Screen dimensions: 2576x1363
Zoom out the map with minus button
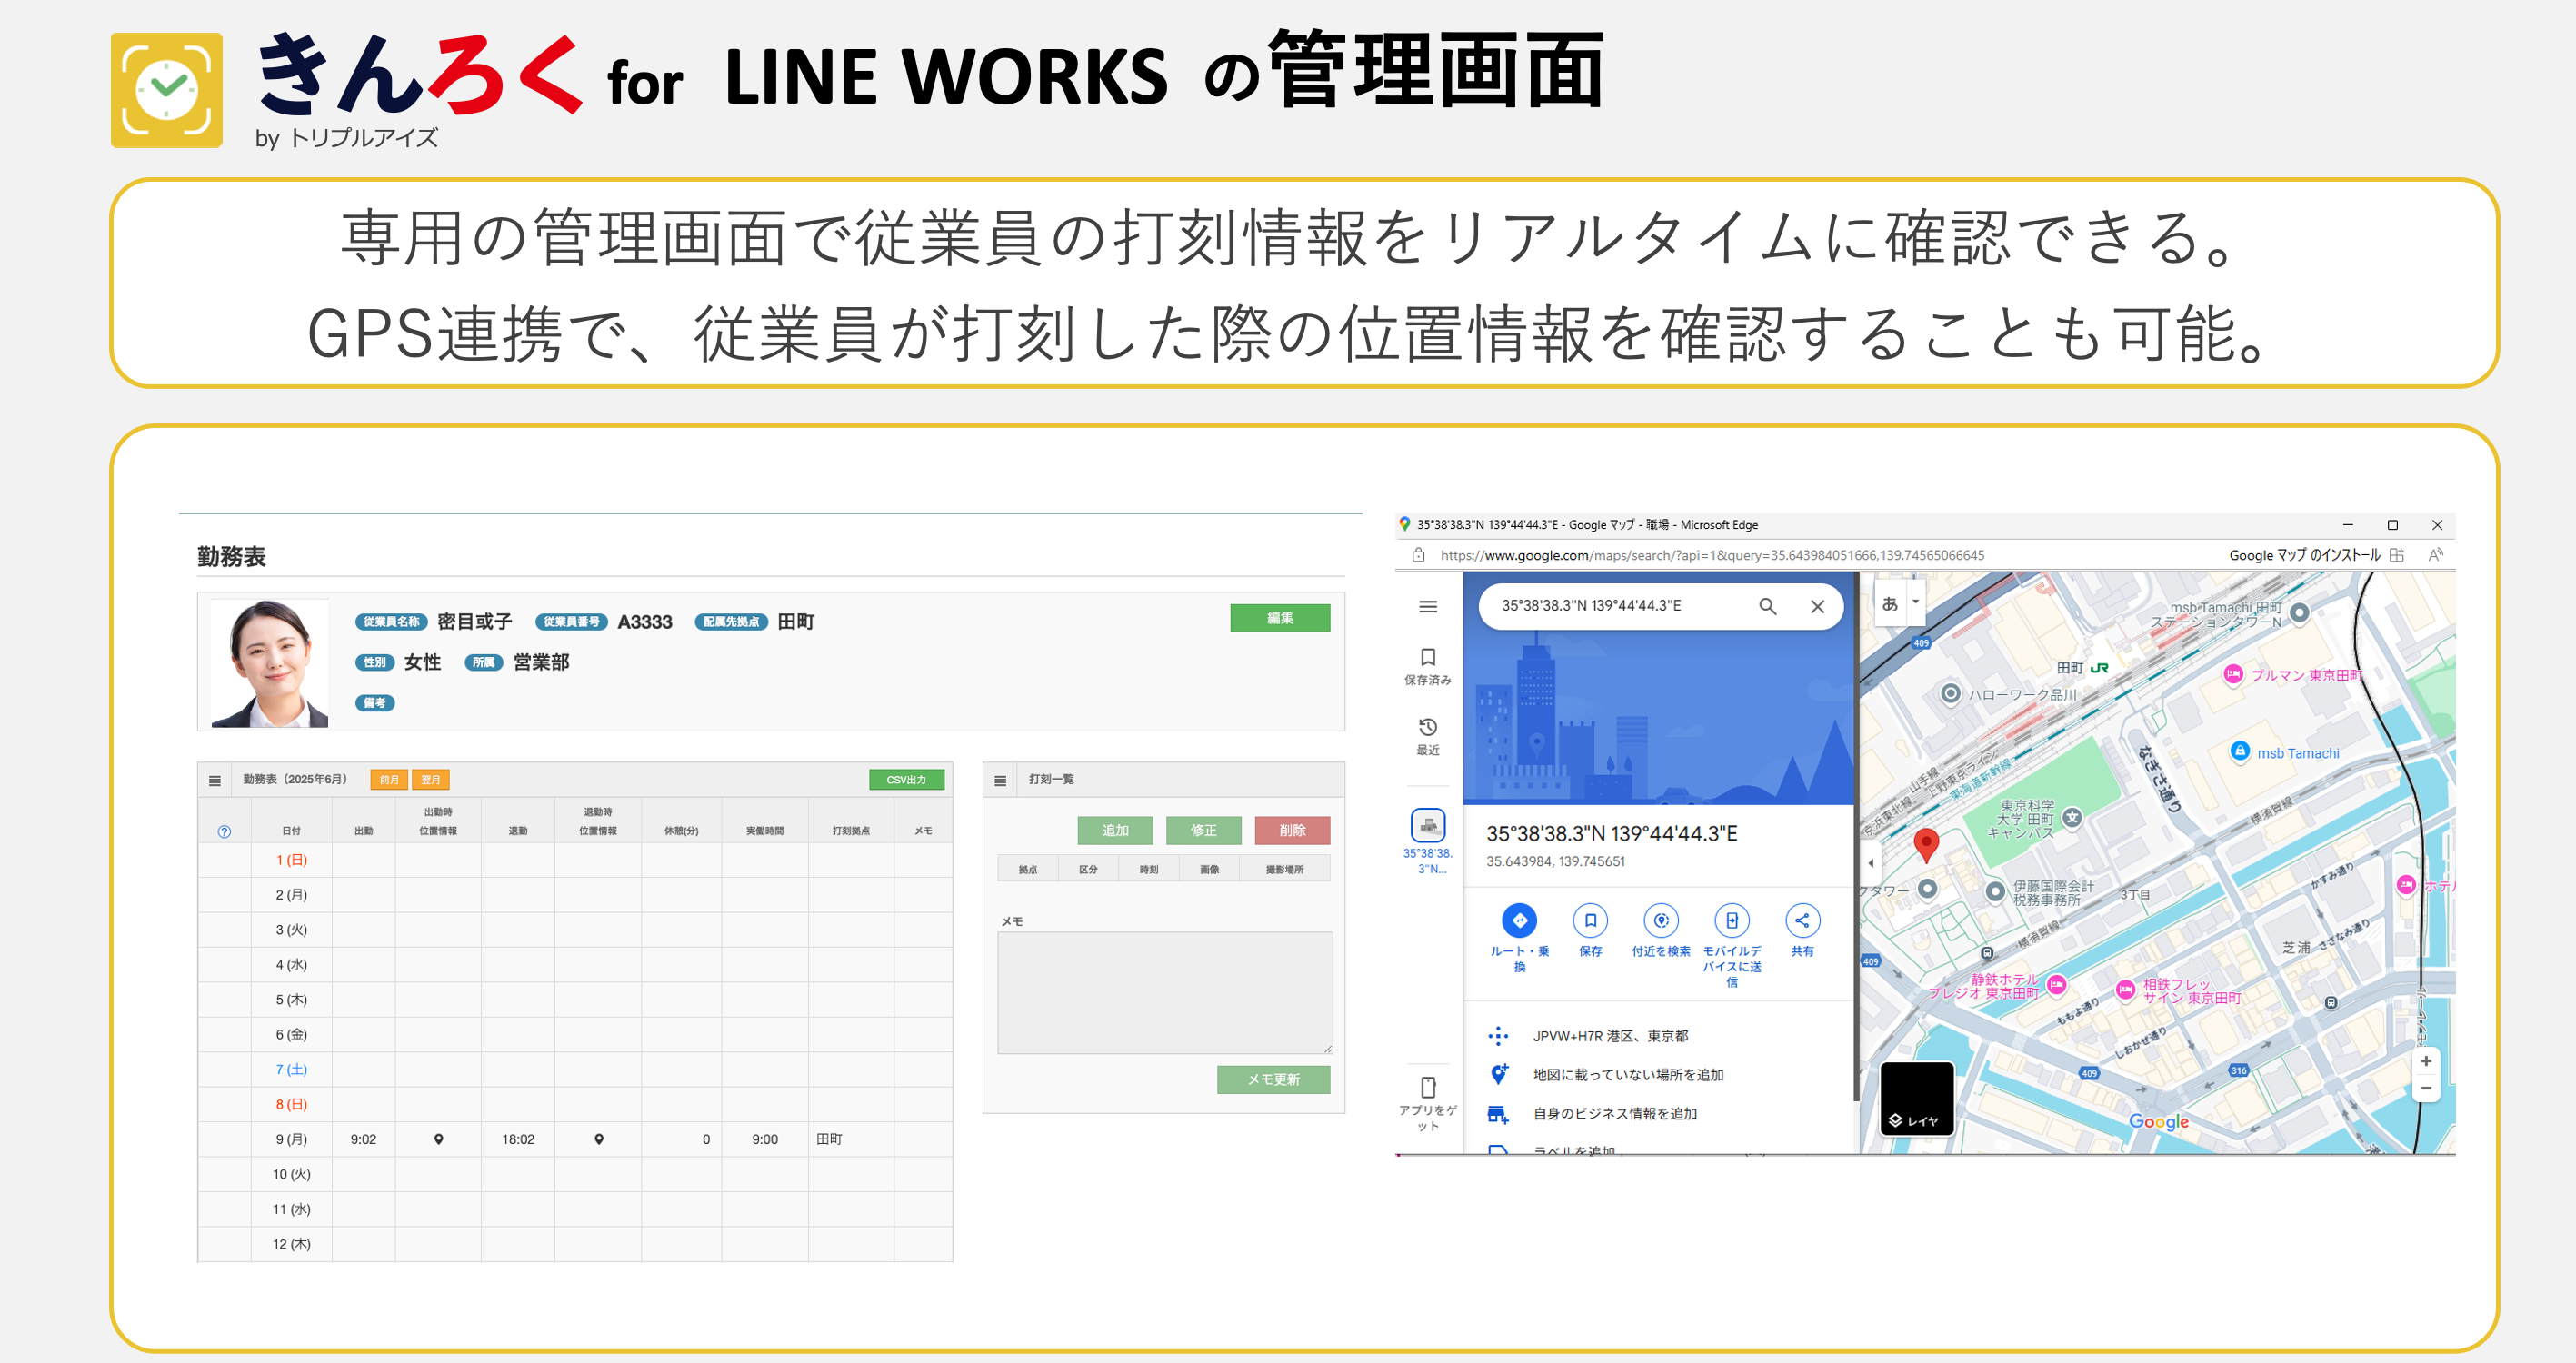(x=2425, y=1088)
